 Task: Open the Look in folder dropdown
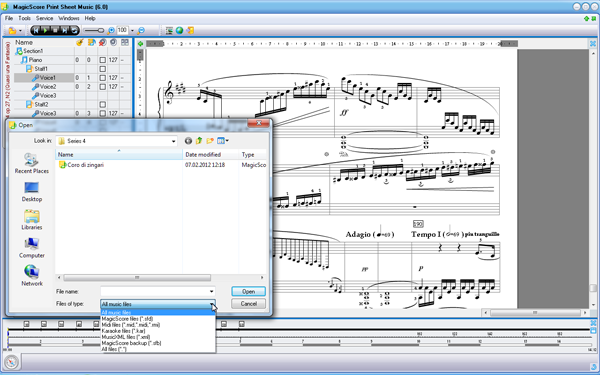[173, 141]
